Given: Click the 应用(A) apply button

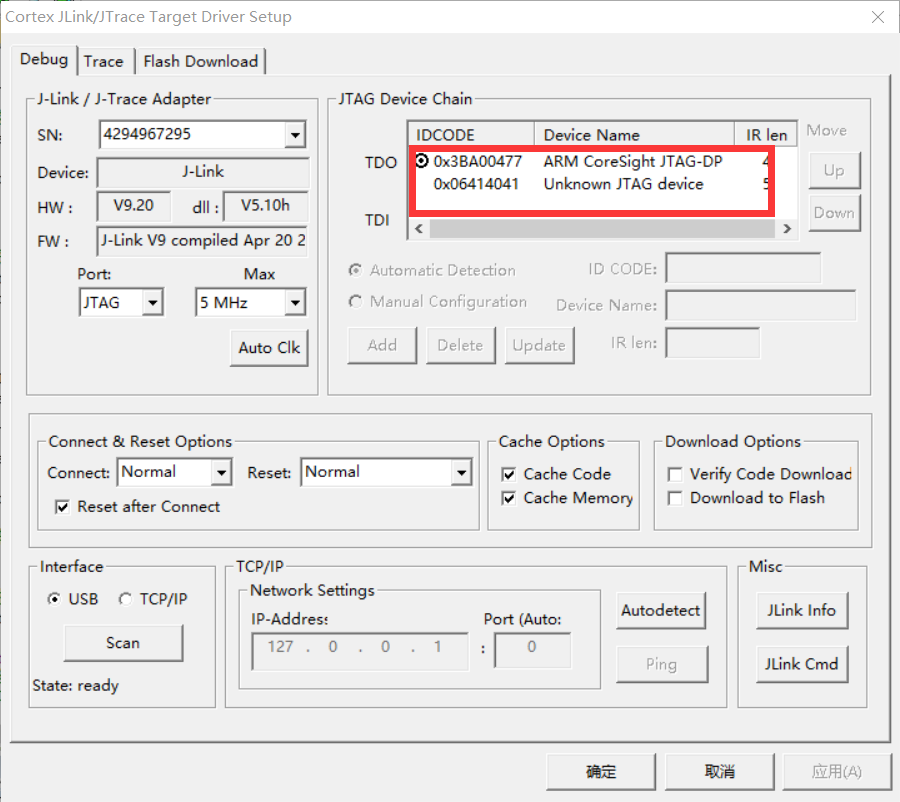Looking at the screenshot, I should coord(837,772).
